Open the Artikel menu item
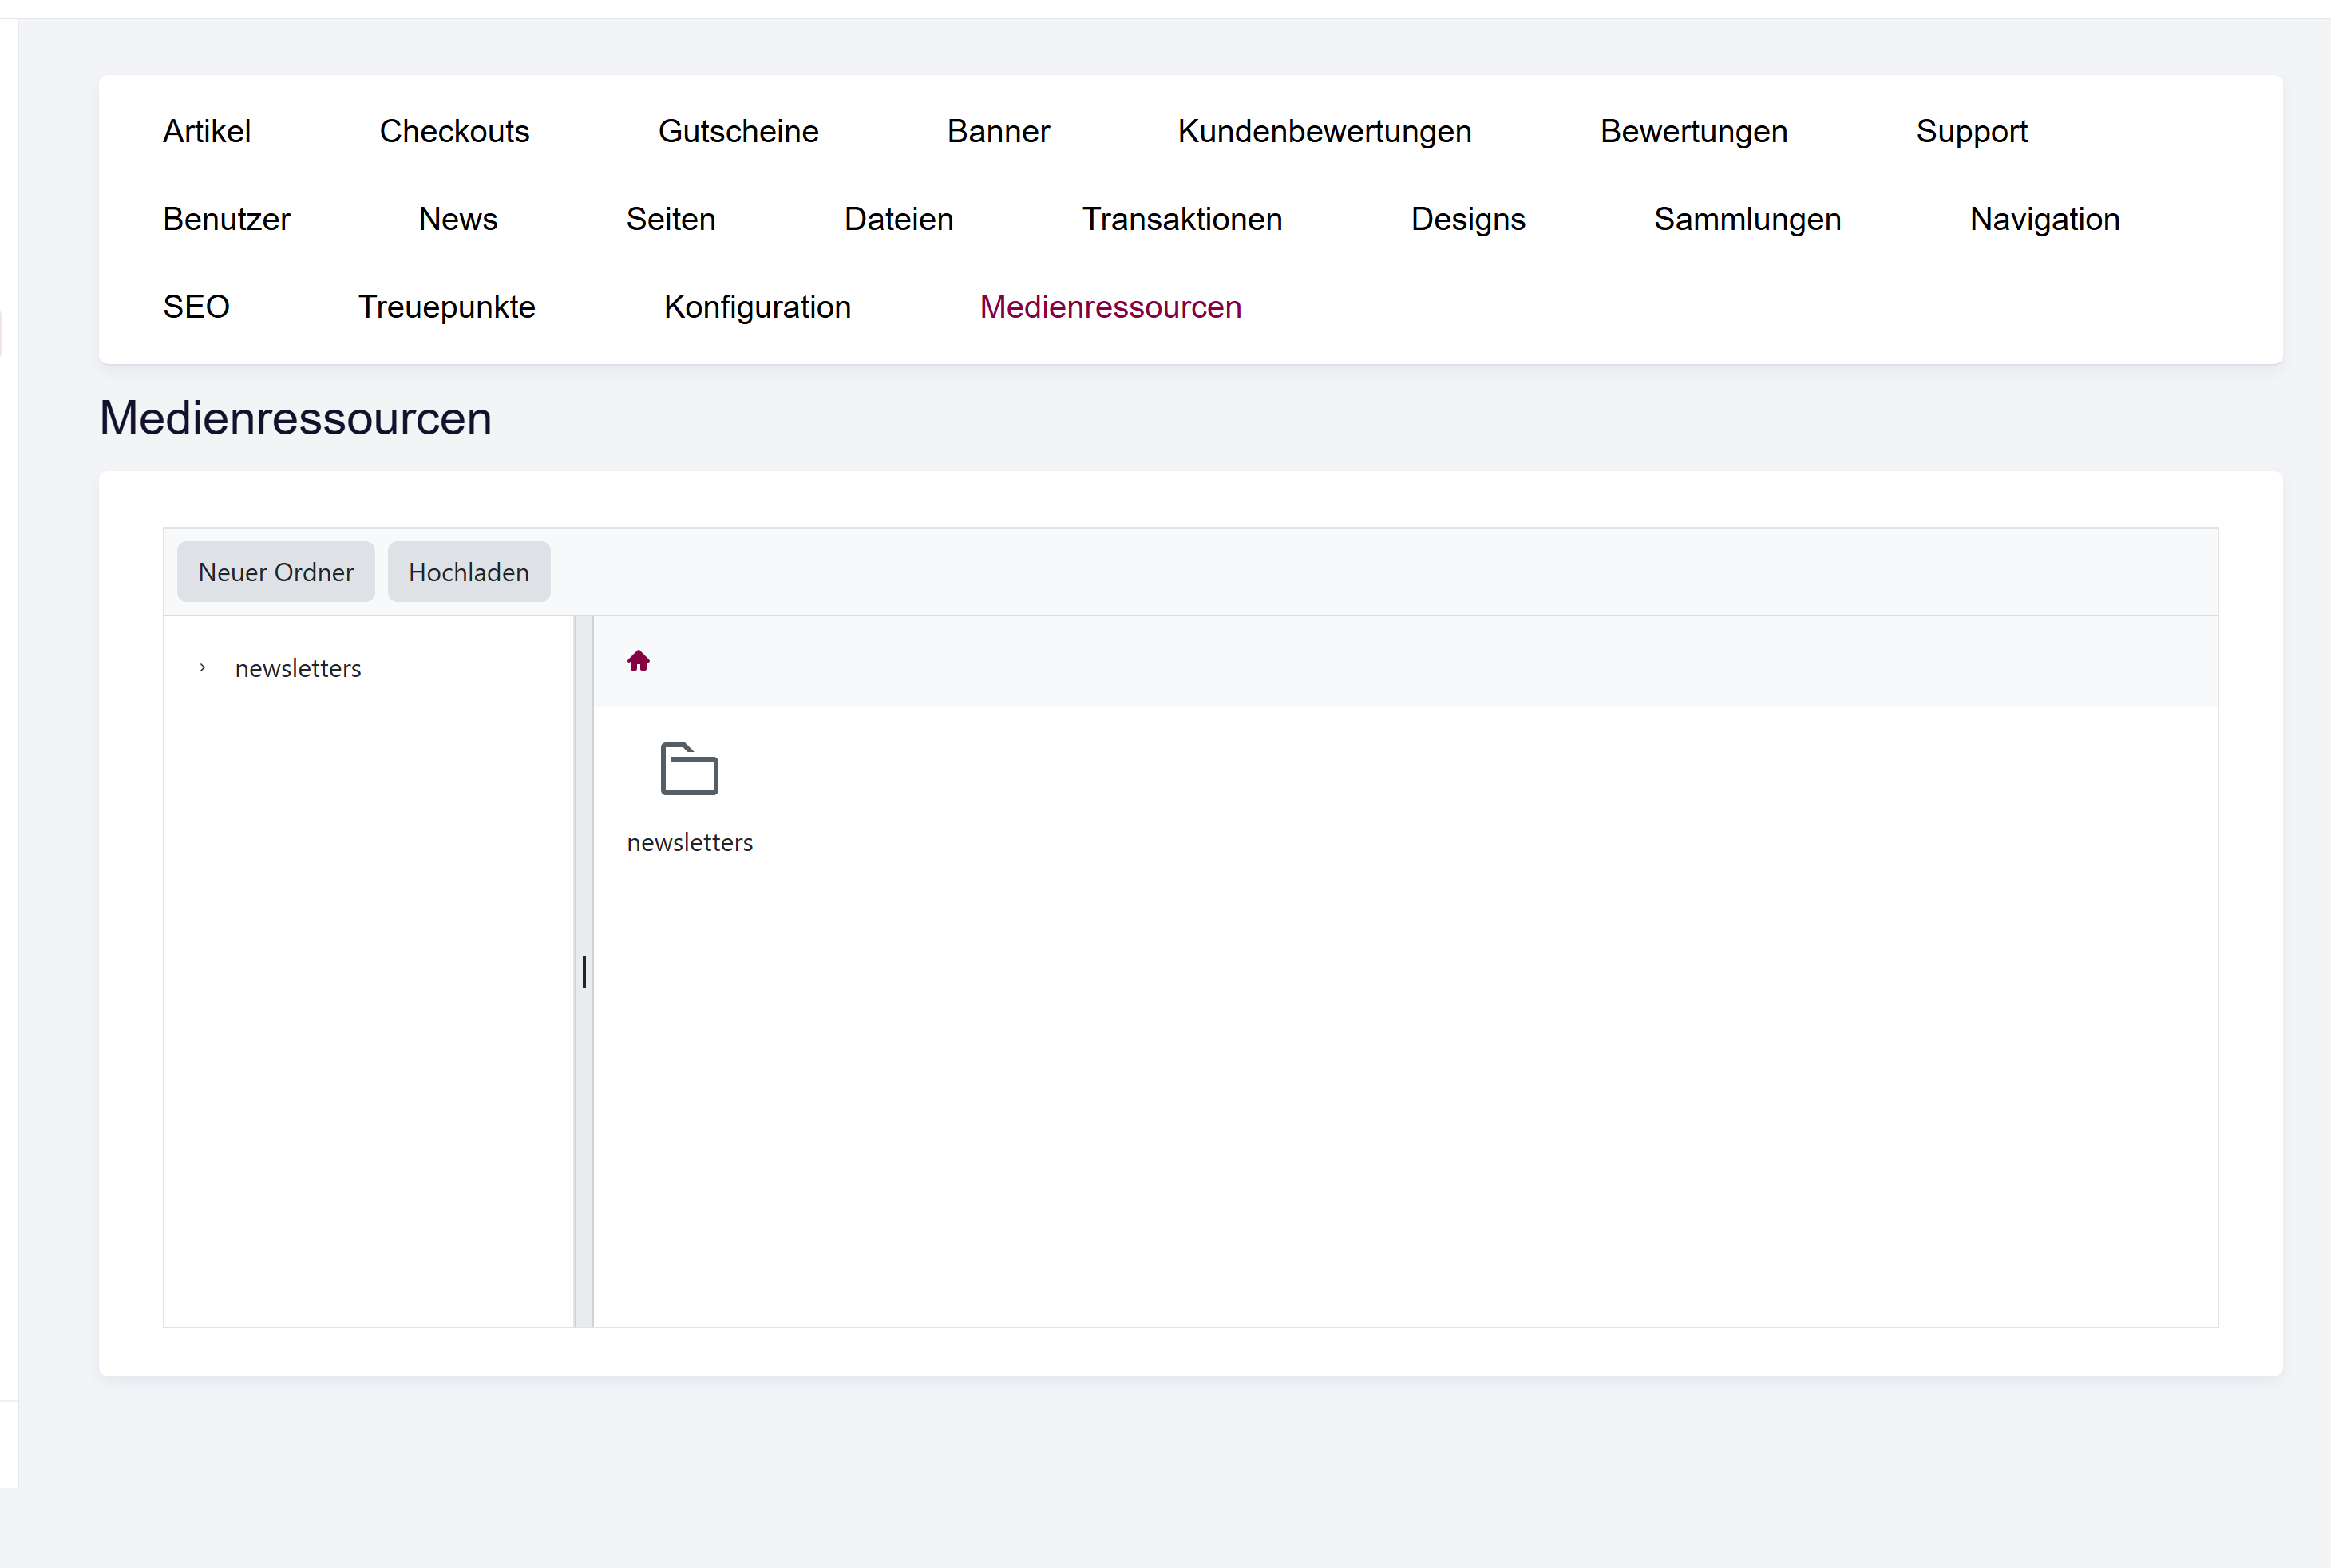The image size is (2331, 1568). click(x=207, y=131)
